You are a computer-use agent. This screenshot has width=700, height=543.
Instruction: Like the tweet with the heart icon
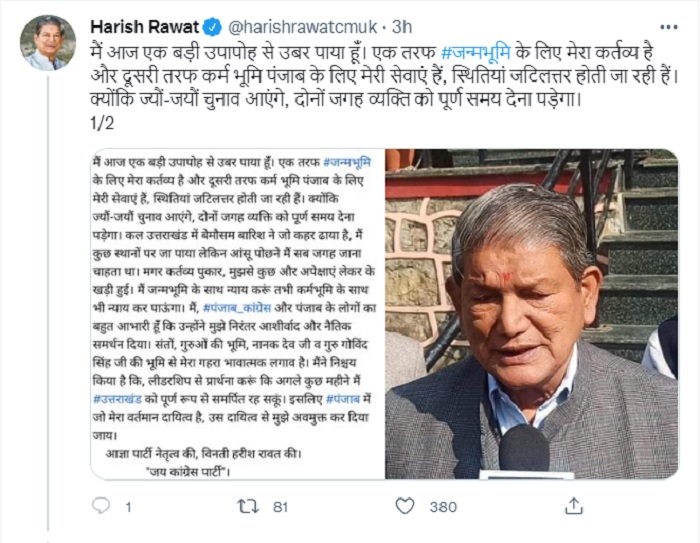tap(405, 506)
